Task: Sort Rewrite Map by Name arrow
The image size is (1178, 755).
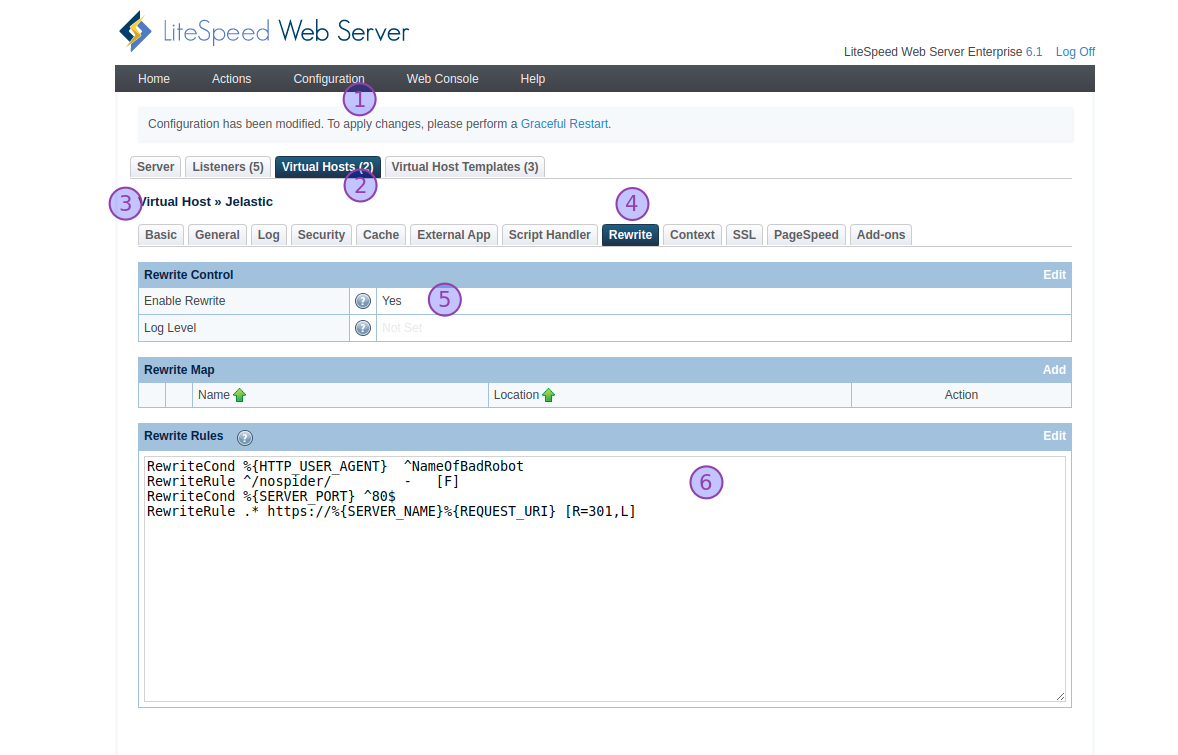Action: [240, 395]
